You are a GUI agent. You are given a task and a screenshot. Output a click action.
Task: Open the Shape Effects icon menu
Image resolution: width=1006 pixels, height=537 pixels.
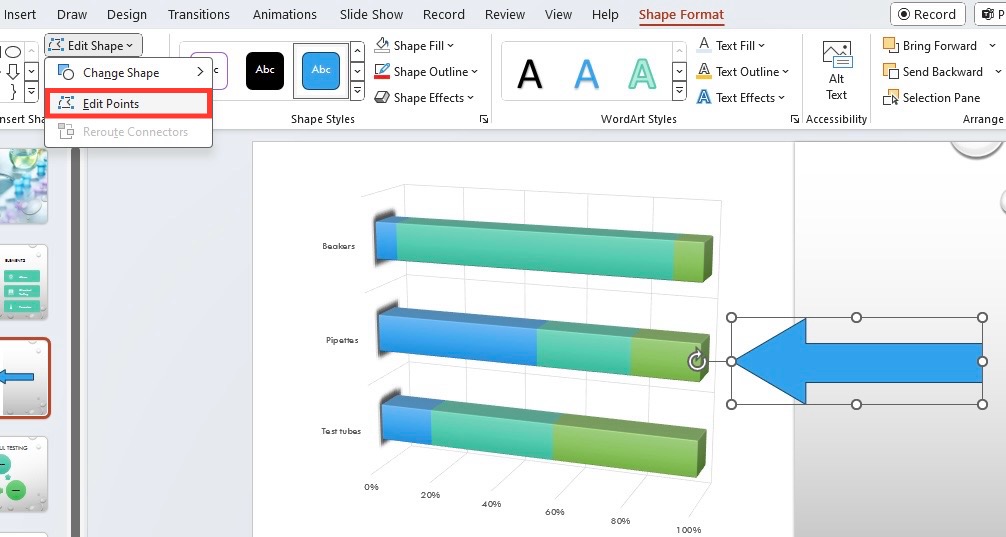tap(382, 98)
